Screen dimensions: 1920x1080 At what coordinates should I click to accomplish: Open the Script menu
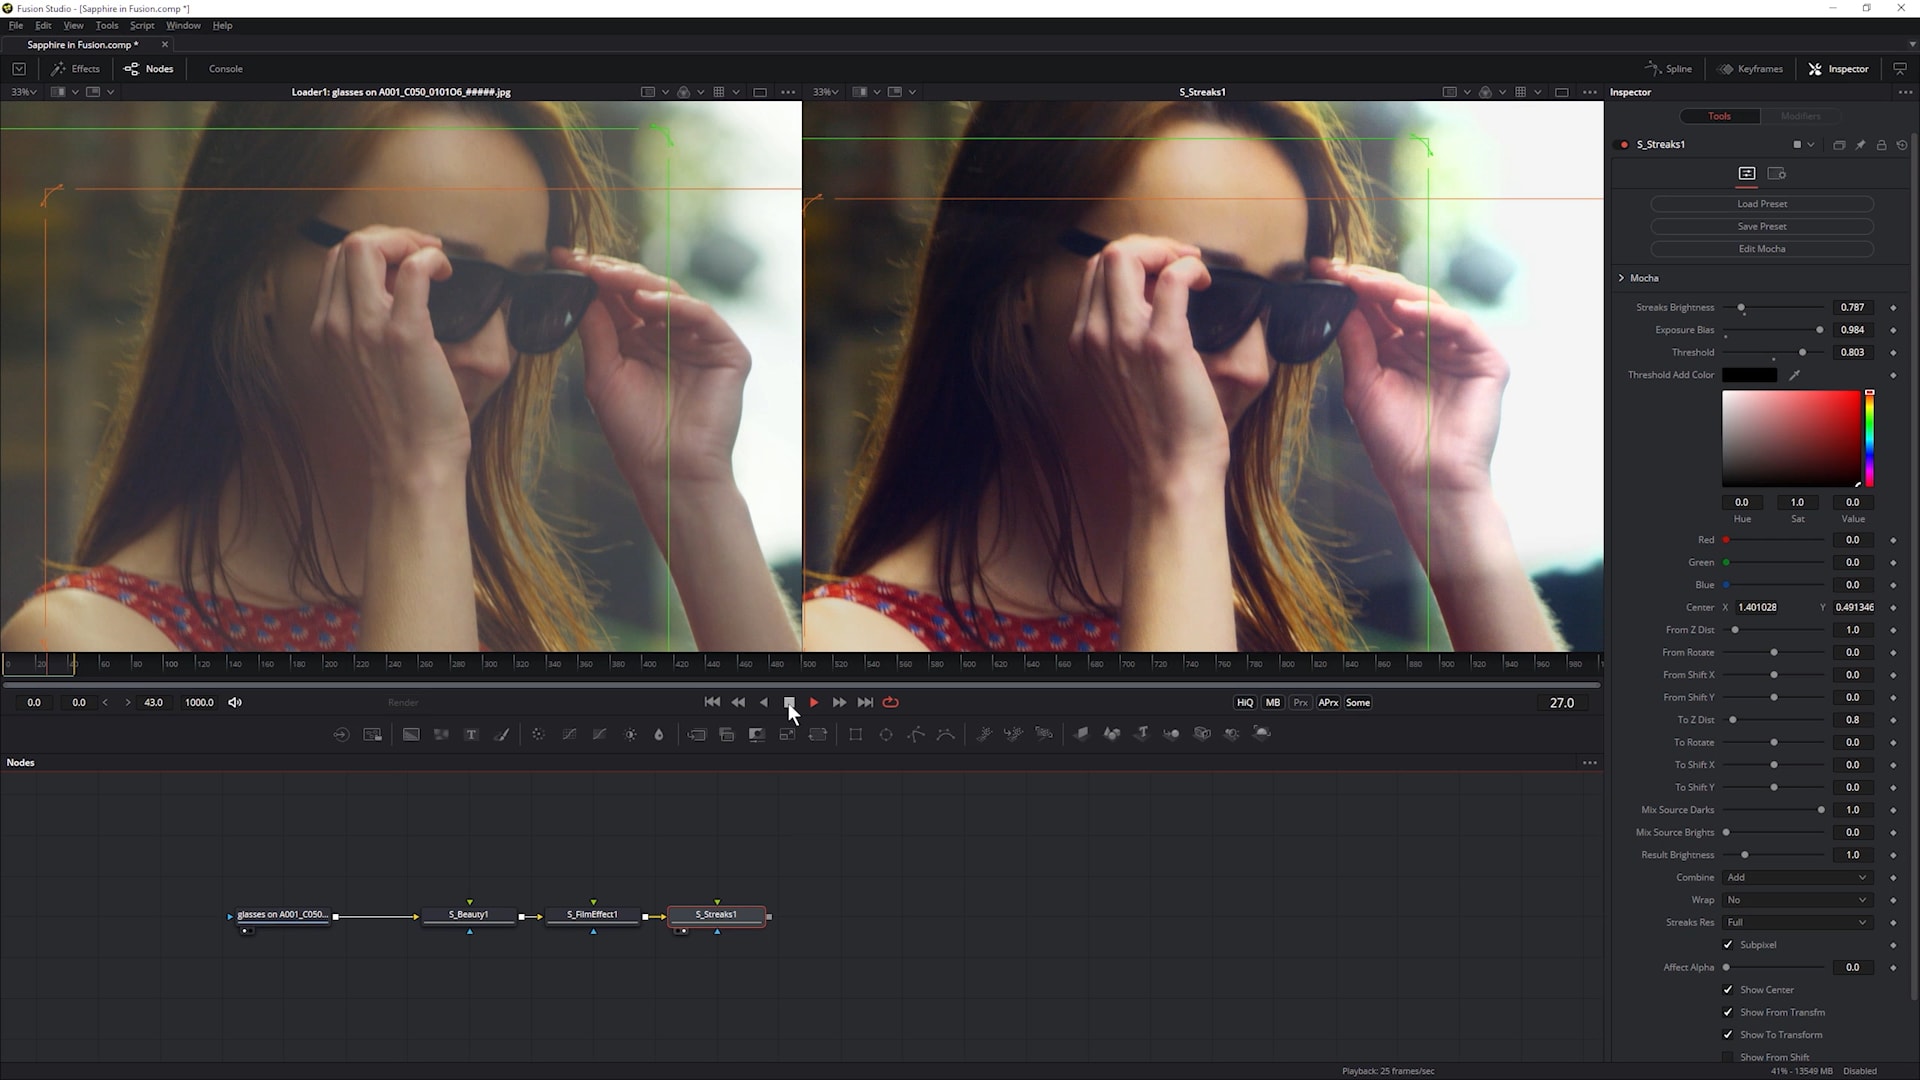pyautogui.click(x=142, y=25)
